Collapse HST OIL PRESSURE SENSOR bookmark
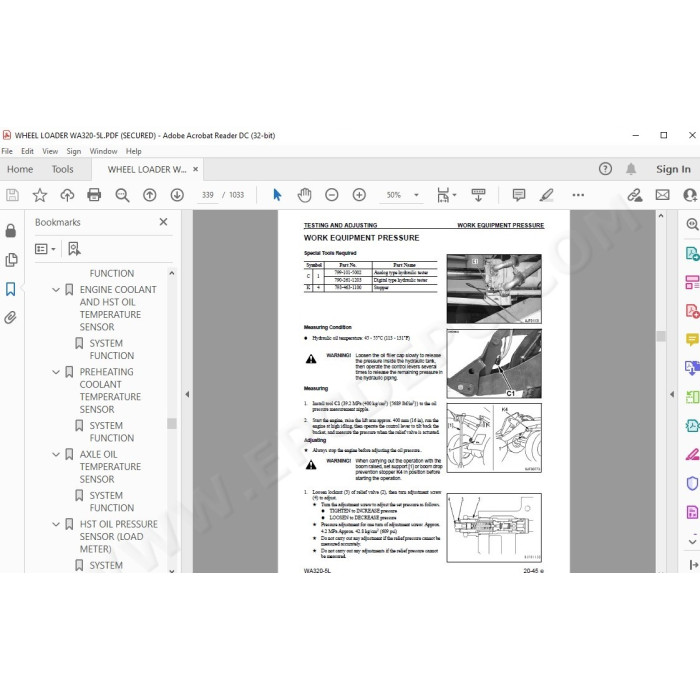 [x=56, y=524]
